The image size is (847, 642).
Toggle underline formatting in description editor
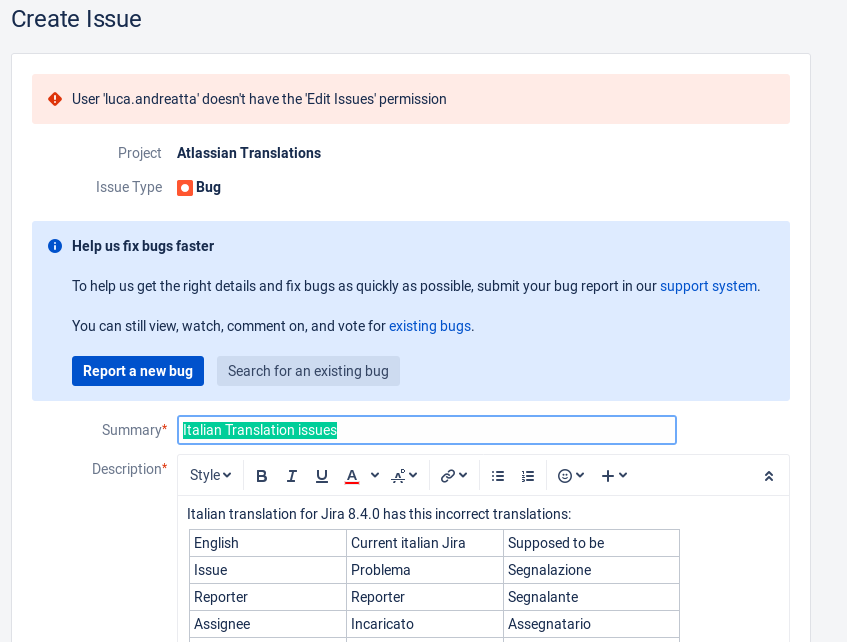coord(322,476)
